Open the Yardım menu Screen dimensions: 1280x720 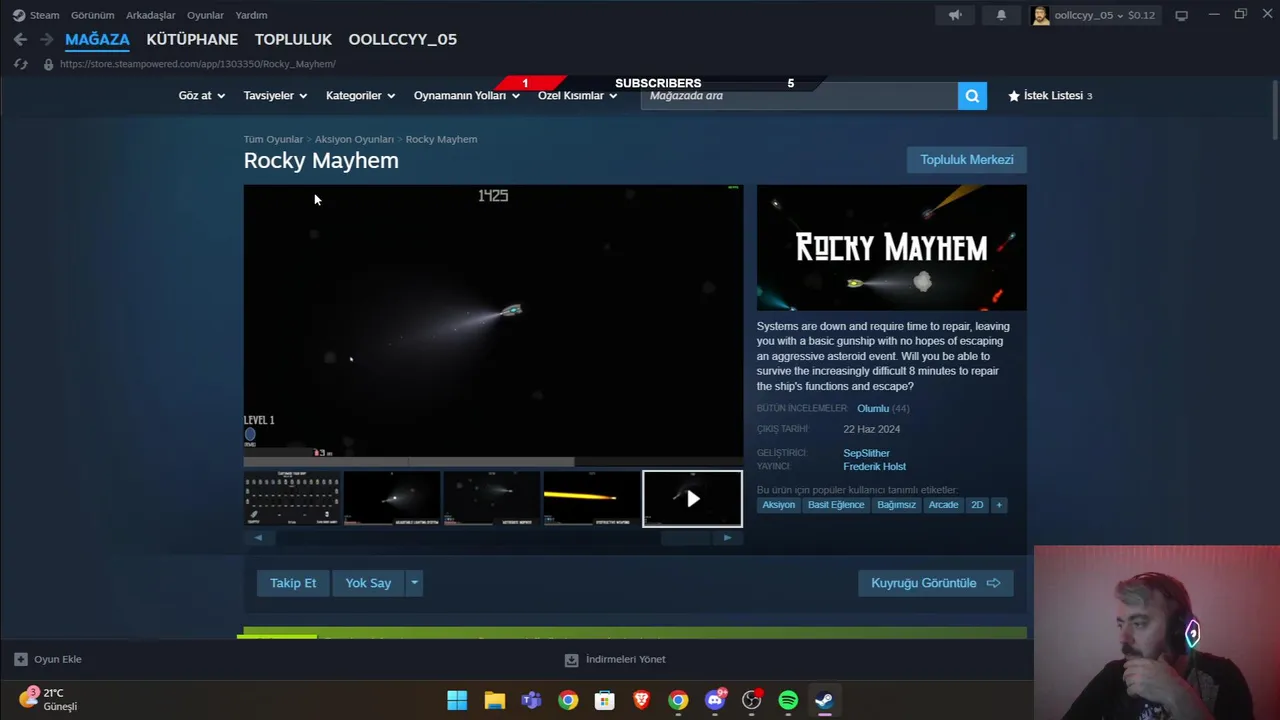251,15
